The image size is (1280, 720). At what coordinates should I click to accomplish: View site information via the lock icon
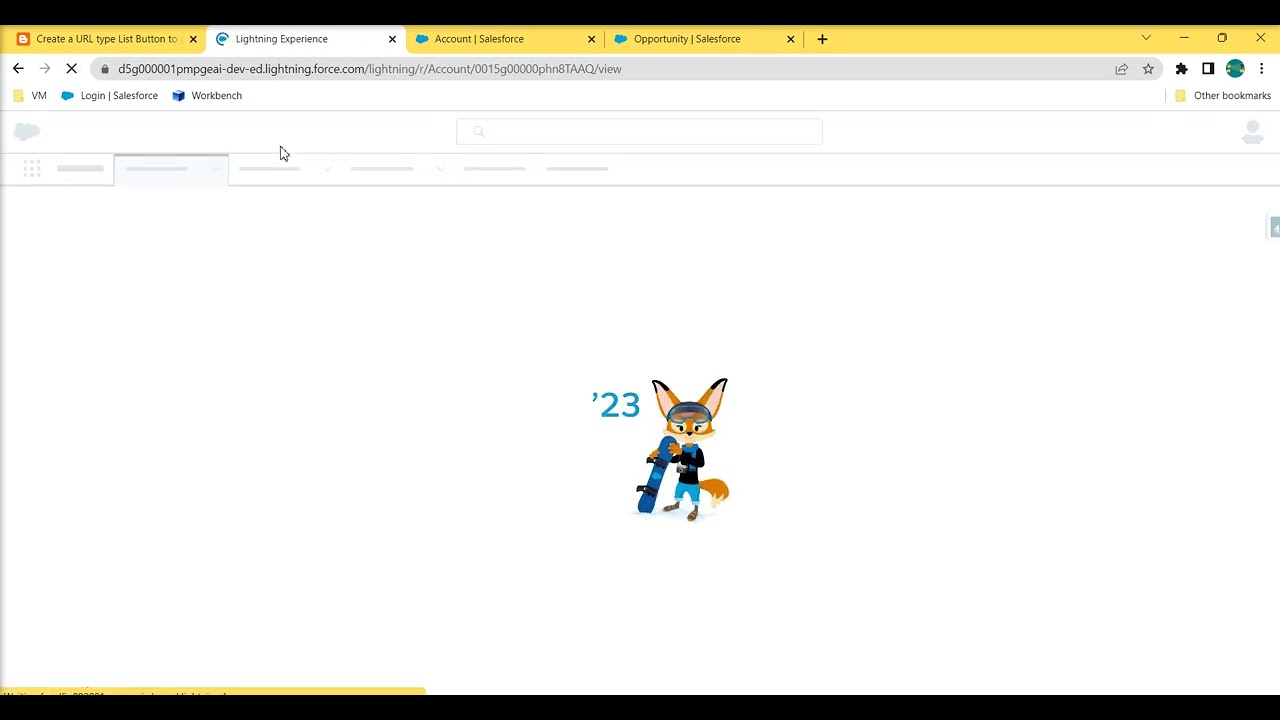point(105,69)
